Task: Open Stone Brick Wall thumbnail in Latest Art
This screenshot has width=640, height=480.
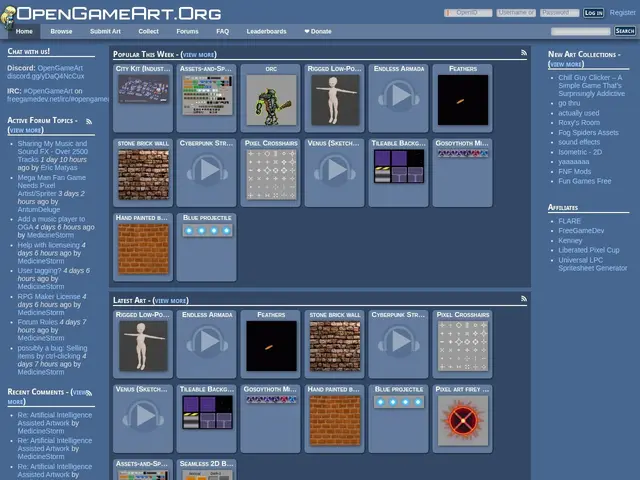Action: point(335,346)
